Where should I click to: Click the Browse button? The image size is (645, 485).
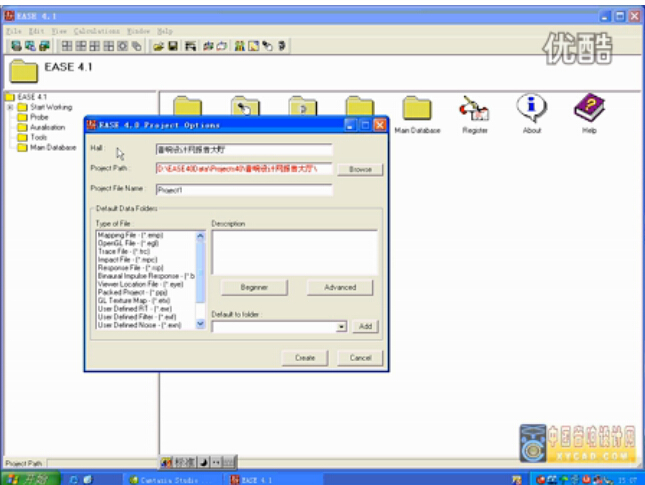coord(360,169)
